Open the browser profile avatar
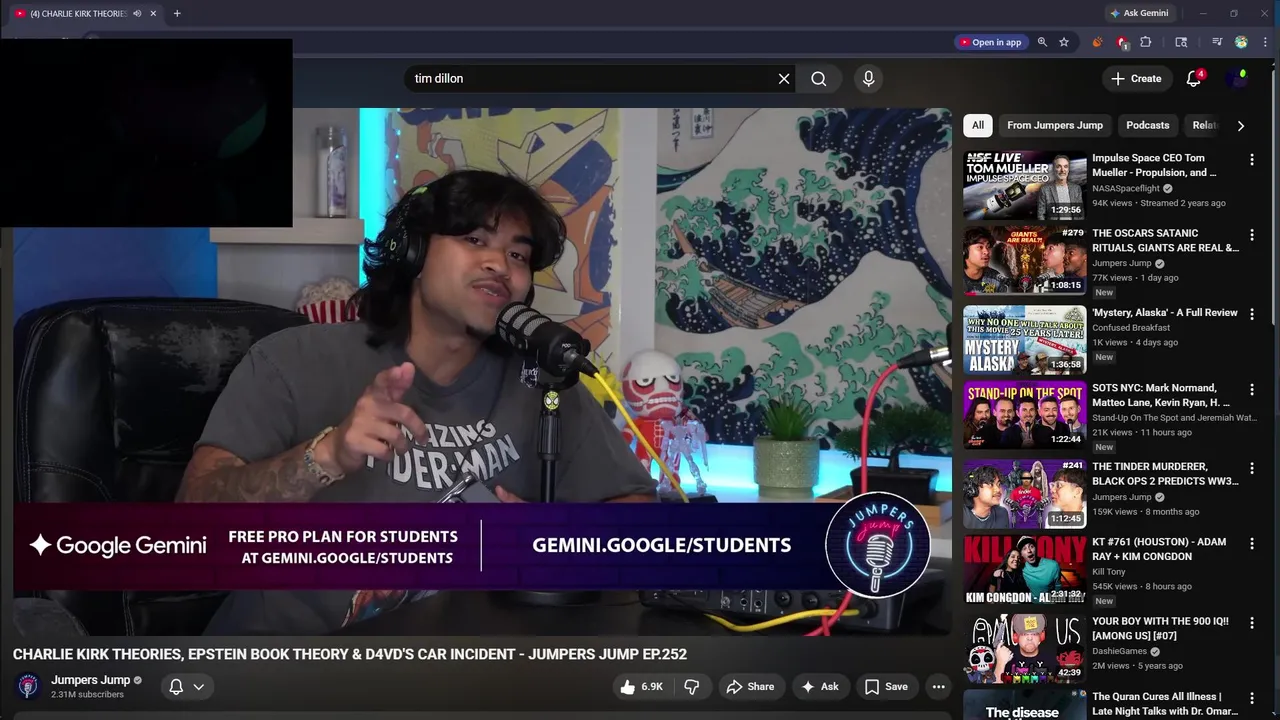 [1241, 42]
